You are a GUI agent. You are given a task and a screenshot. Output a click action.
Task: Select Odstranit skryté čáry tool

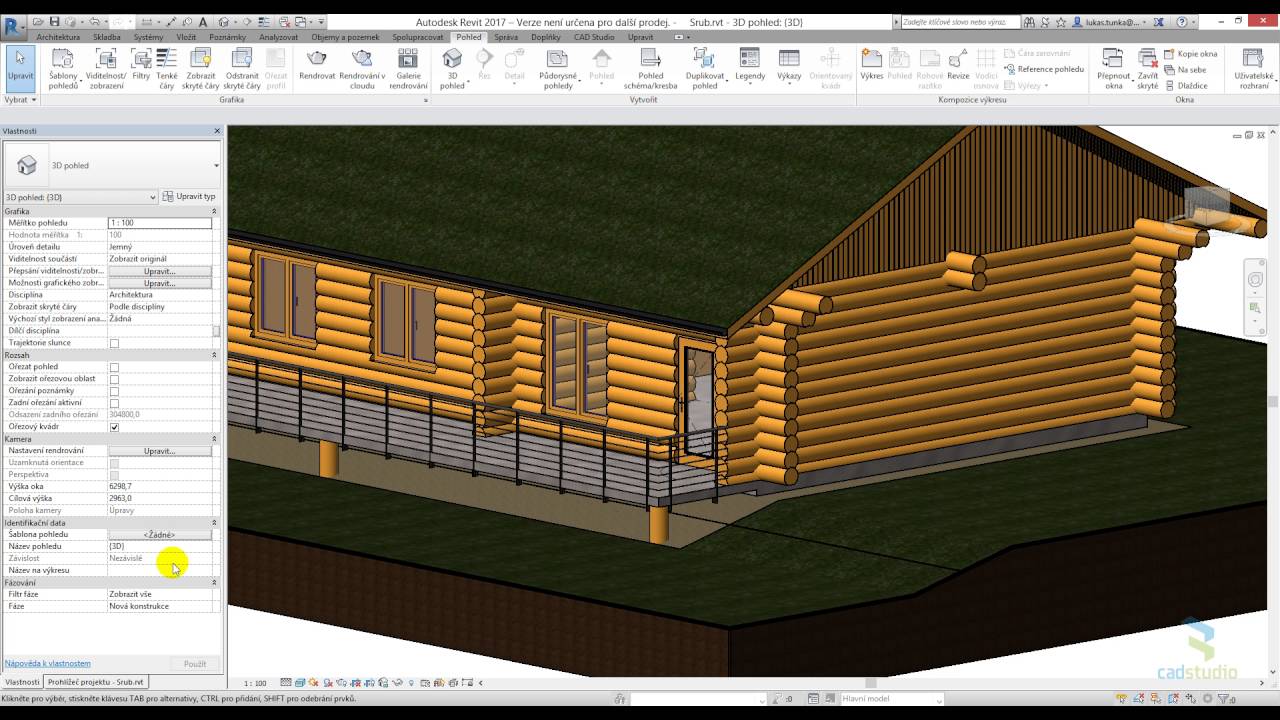(243, 69)
